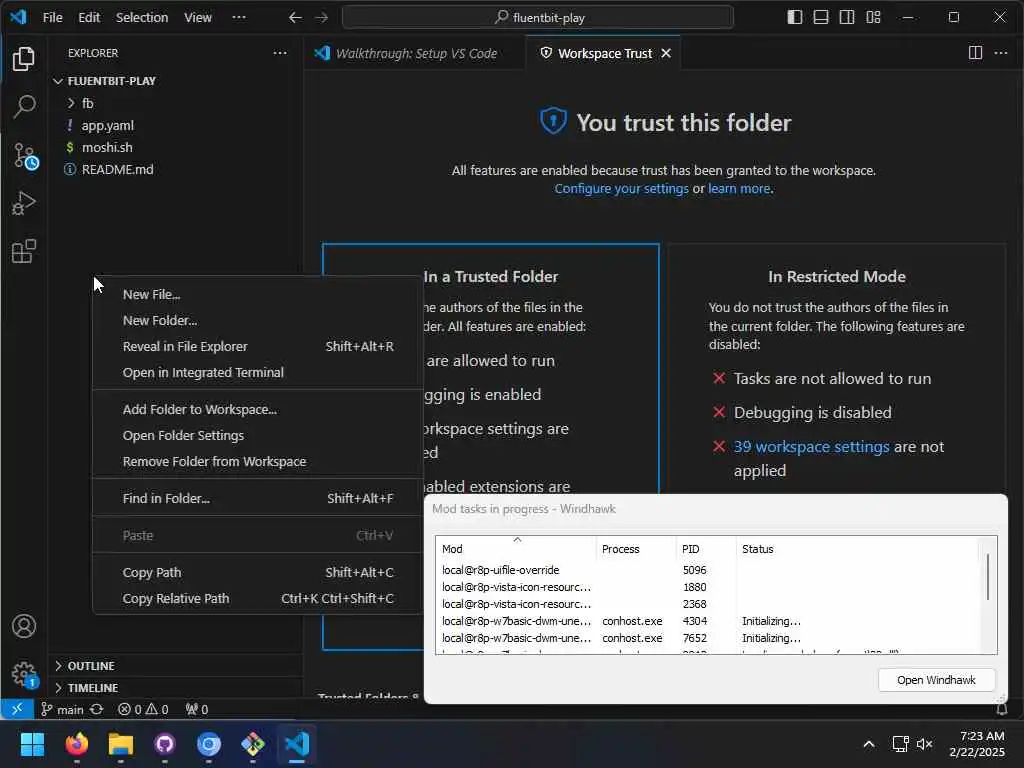This screenshot has width=1024, height=768.
Task: Close the Workspace Trust tab
Action: click(x=666, y=53)
